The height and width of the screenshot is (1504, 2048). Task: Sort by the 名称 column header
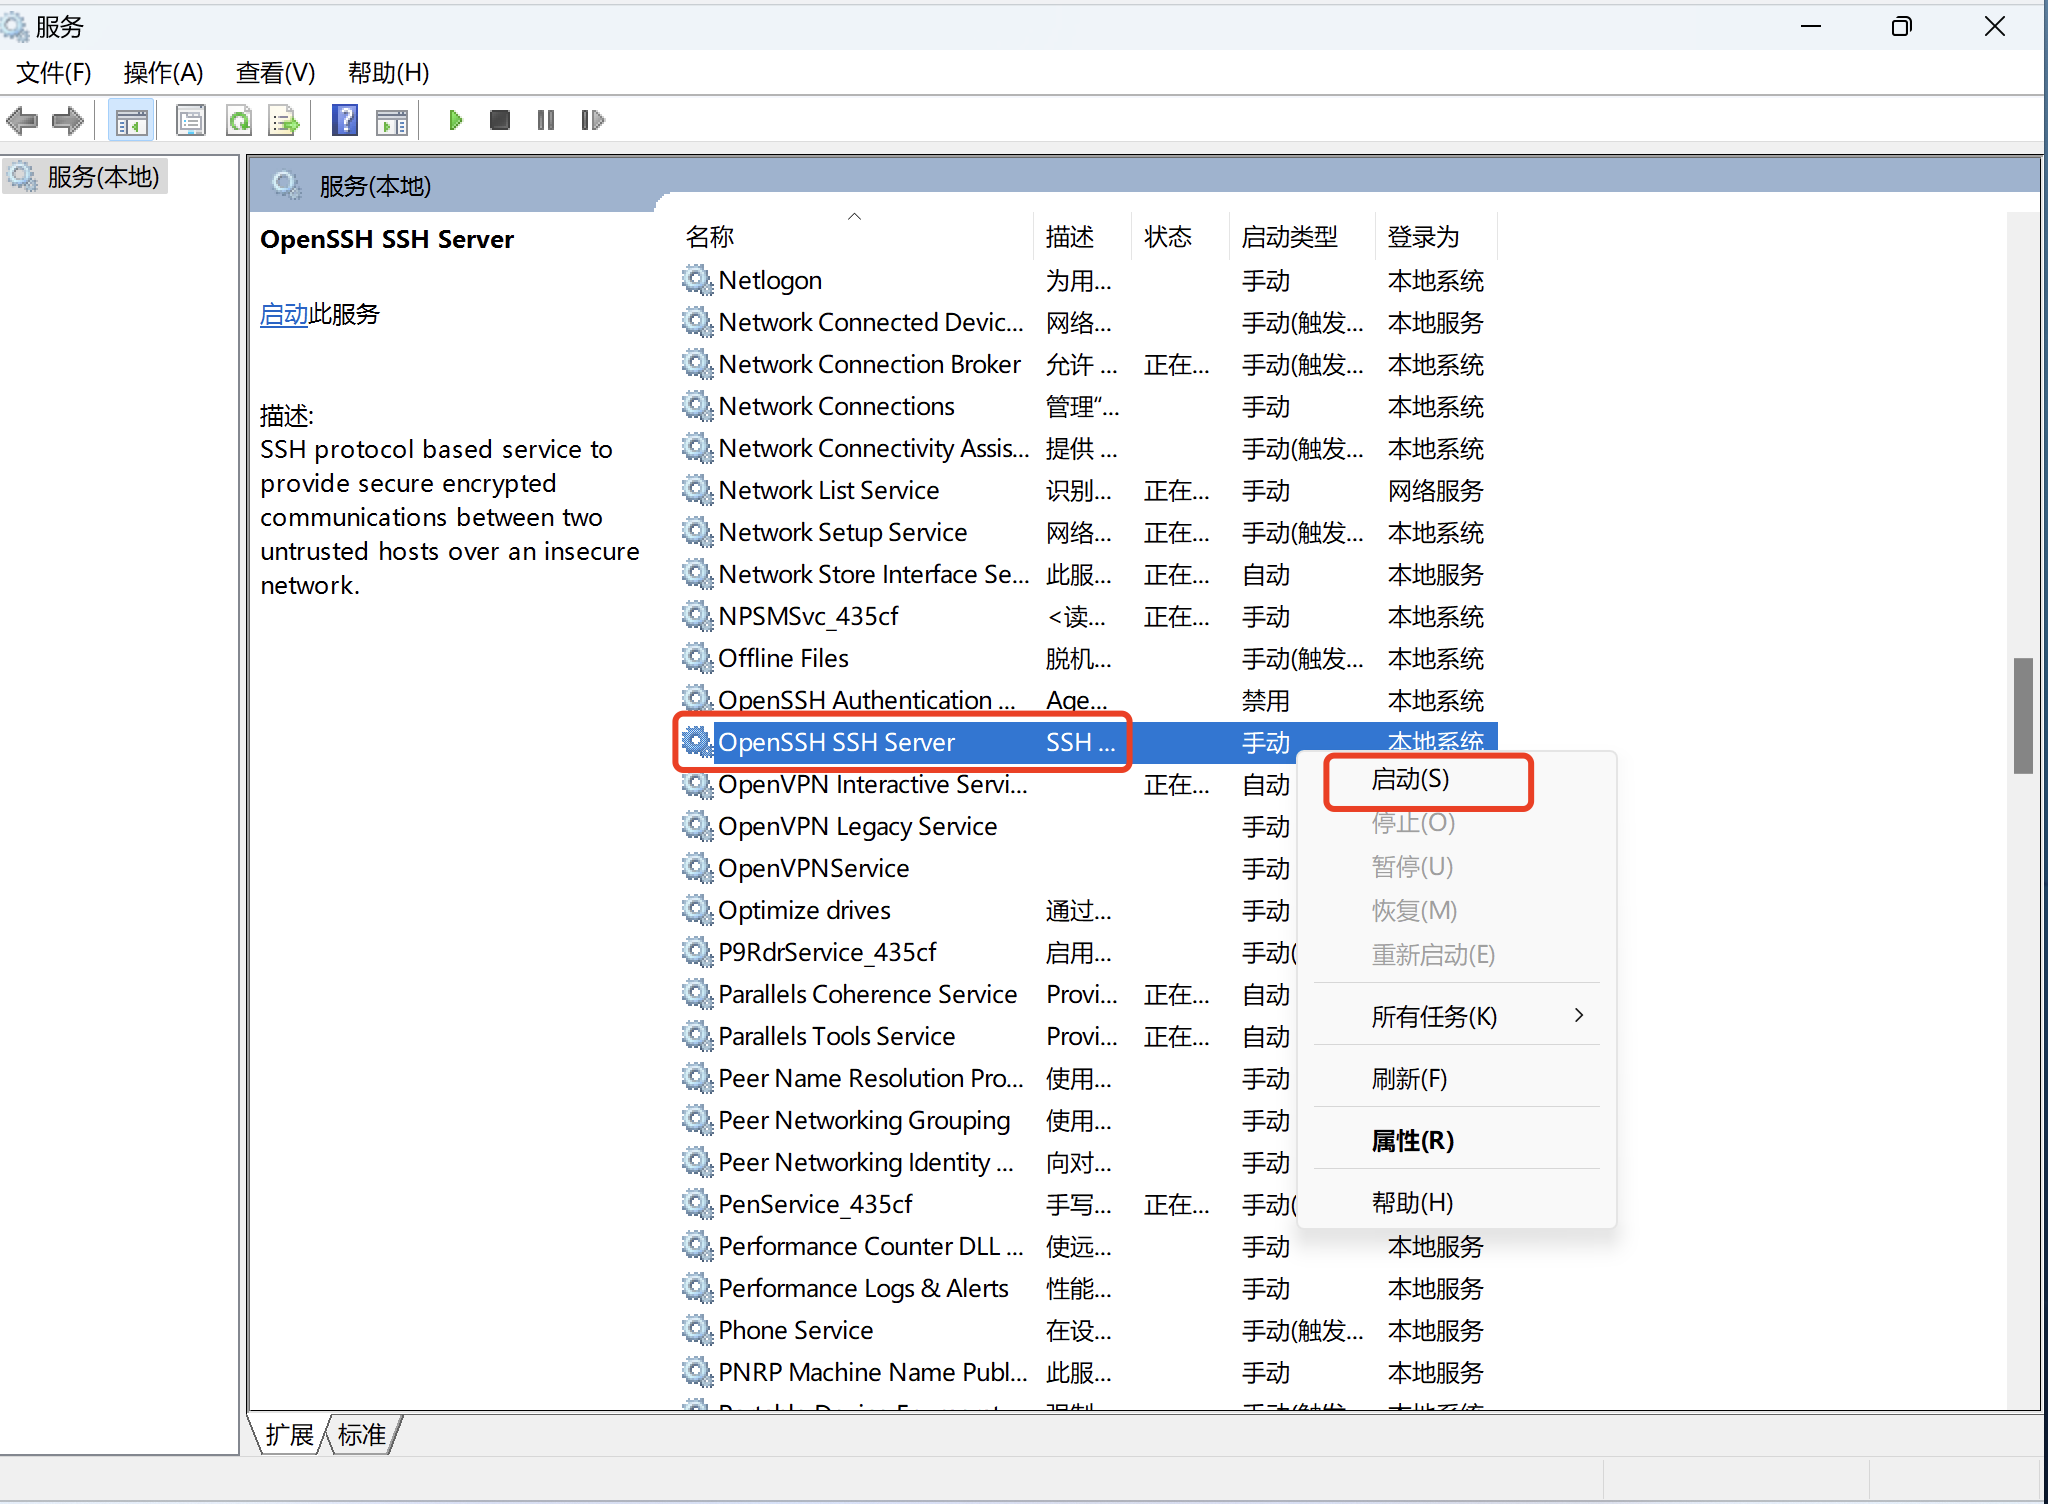click(x=711, y=237)
